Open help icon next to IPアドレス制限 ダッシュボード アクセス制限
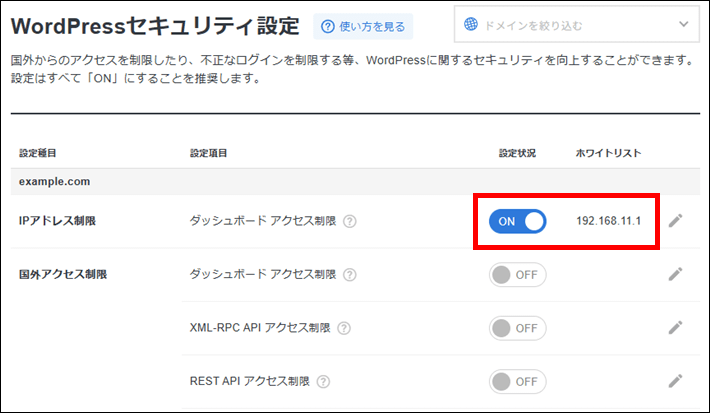Viewport: 710px width, 413px height. (350, 221)
